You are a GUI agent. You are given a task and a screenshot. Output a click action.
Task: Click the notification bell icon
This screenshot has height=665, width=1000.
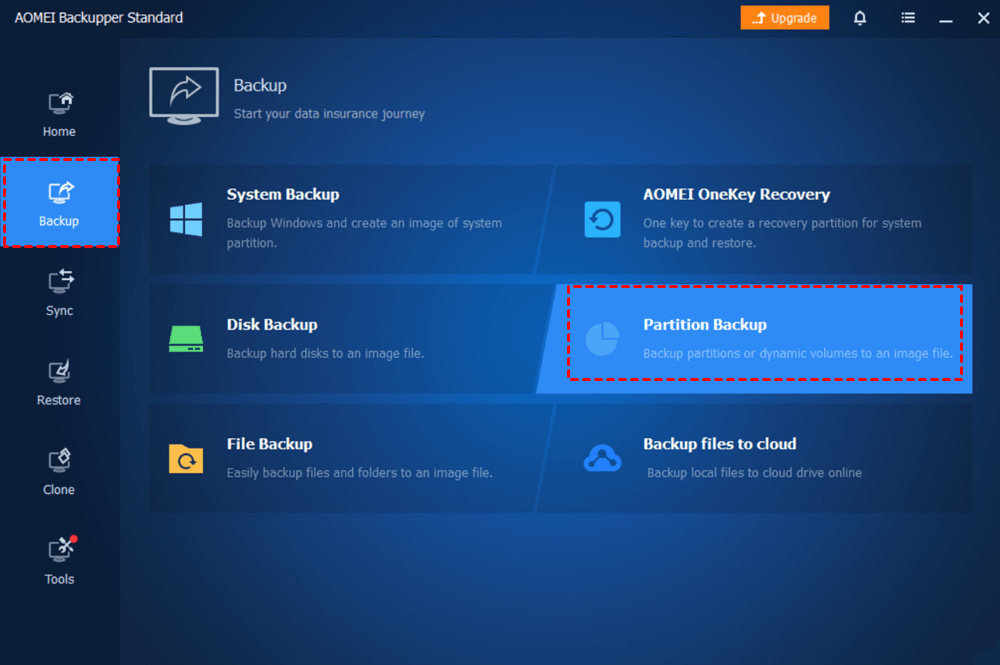pos(860,18)
